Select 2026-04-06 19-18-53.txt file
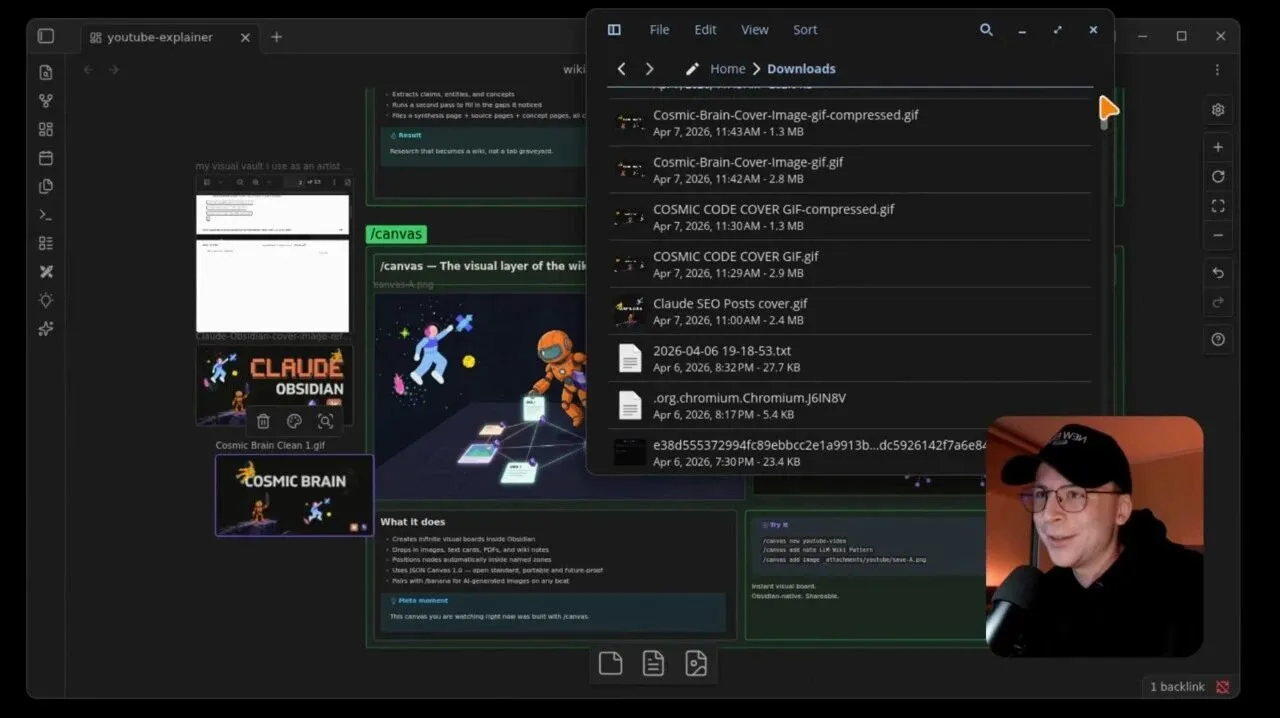This screenshot has width=1280, height=718. click(850, 358)
